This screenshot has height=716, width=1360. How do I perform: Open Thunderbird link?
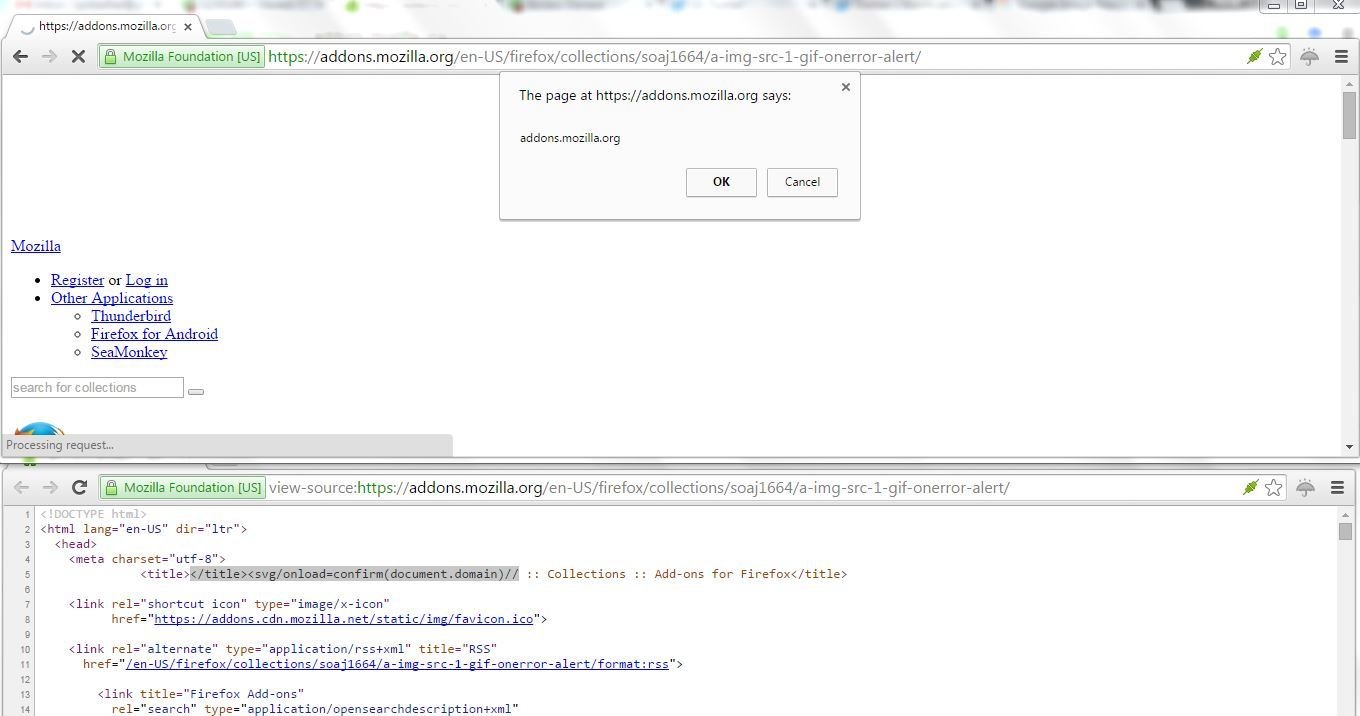pyautogui.click(x=131, y=316)
